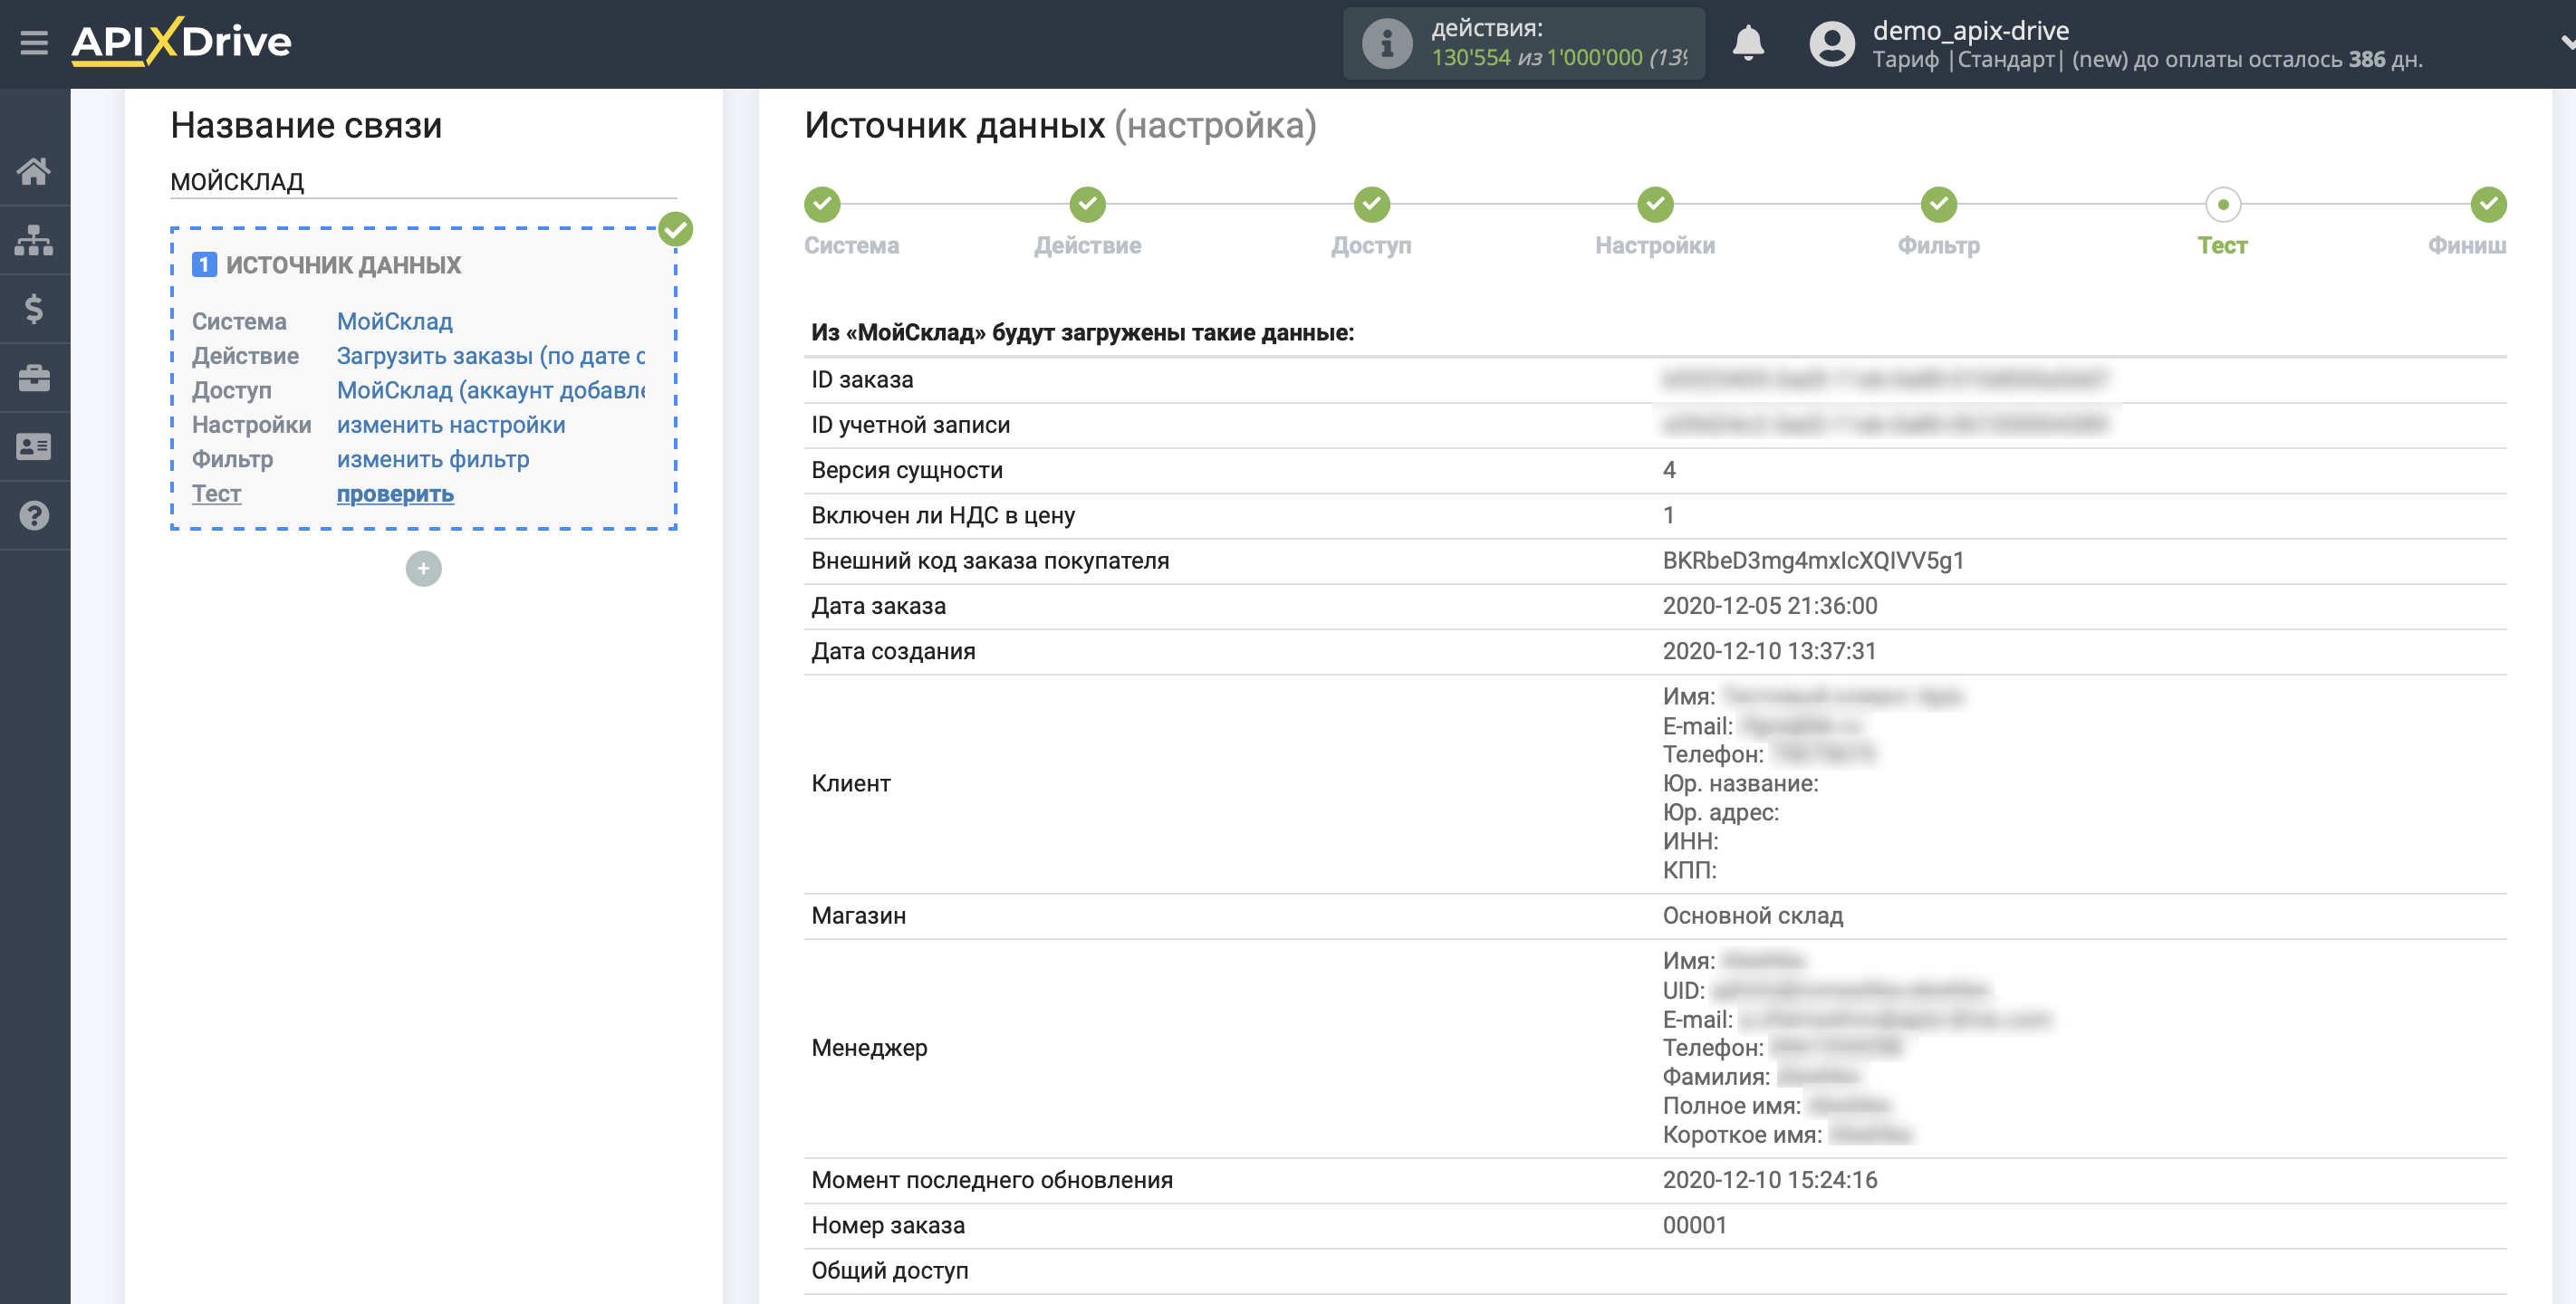This screenshot has width=2576, height=1304.
Task: Open the contact card sidebar icon
Action: click(x=34, y=447)
